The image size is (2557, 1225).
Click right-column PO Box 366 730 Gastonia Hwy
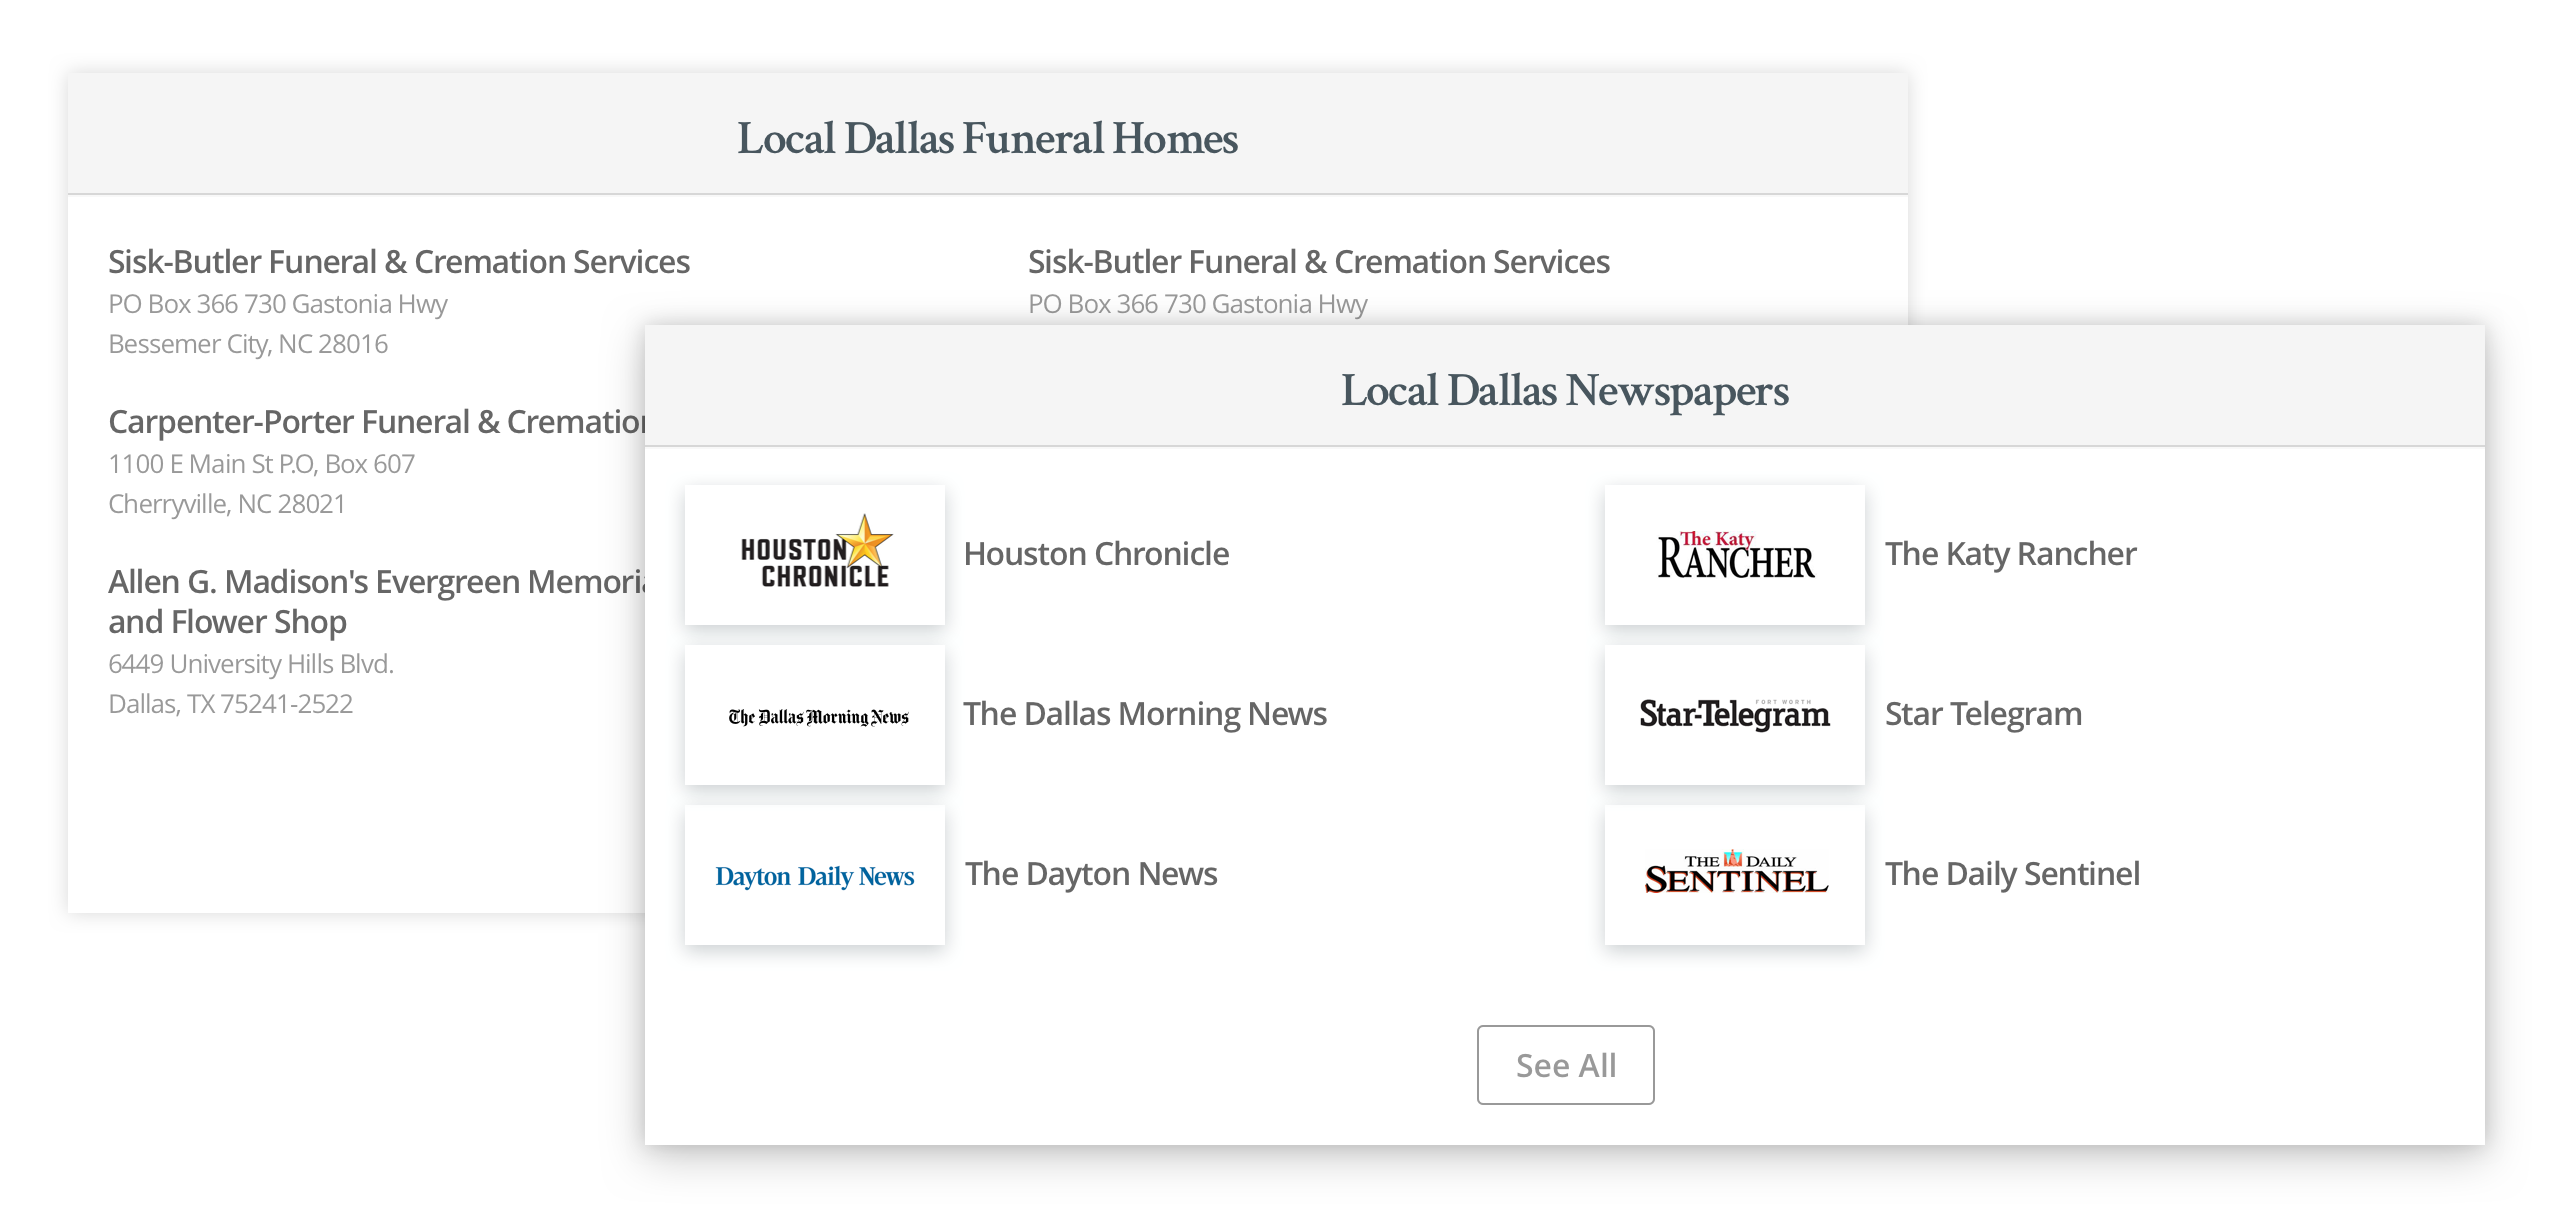point(1198,304)
